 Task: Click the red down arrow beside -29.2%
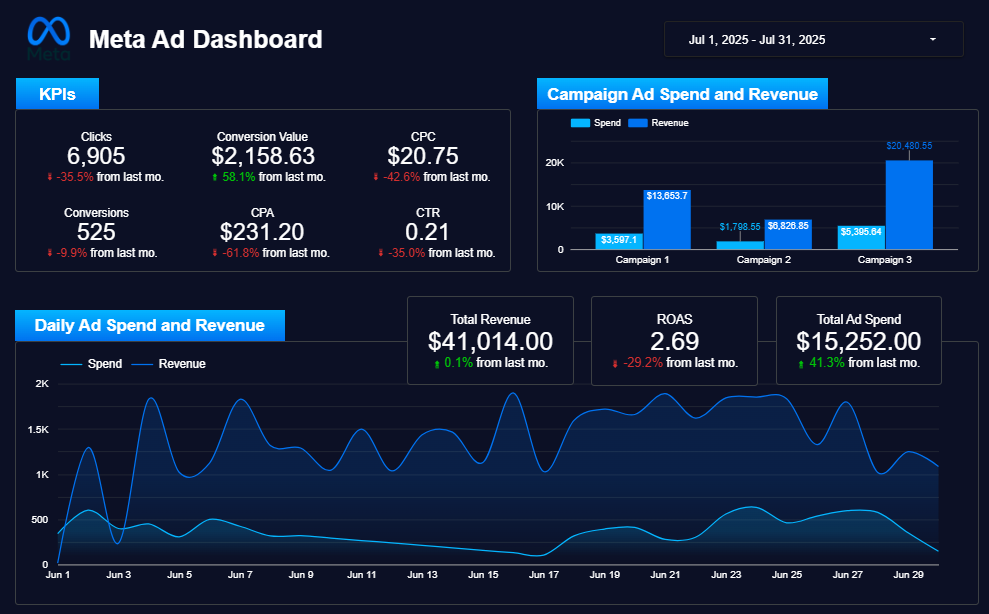(x=615, y=363)
